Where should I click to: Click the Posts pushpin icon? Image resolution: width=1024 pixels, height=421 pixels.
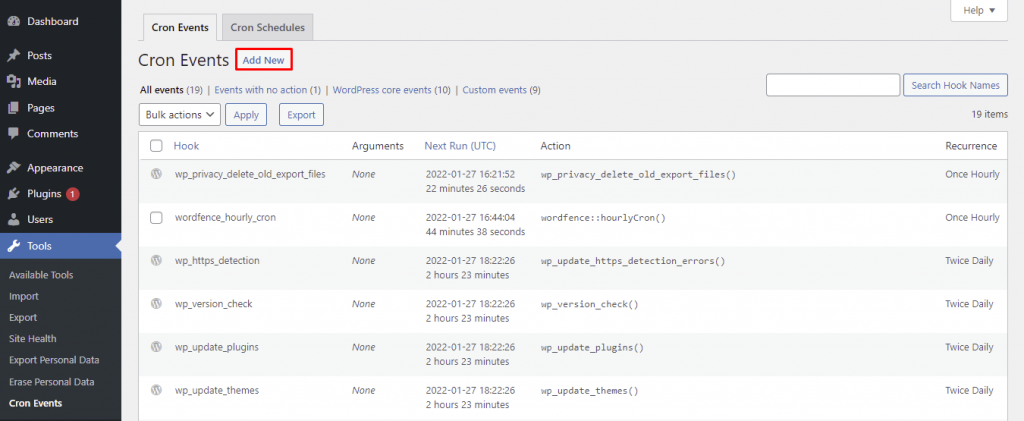[x=13, y=55]
